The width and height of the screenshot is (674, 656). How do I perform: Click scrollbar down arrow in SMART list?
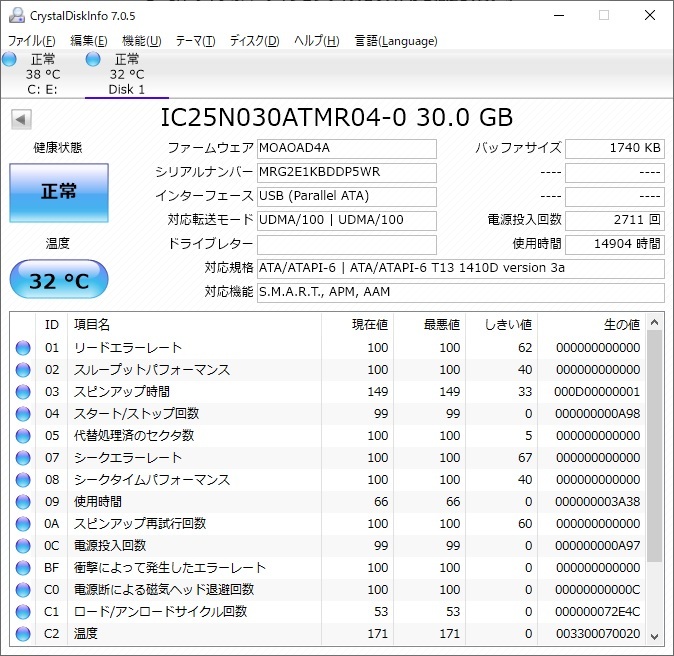pyautogui.click(x=655, y=637)
